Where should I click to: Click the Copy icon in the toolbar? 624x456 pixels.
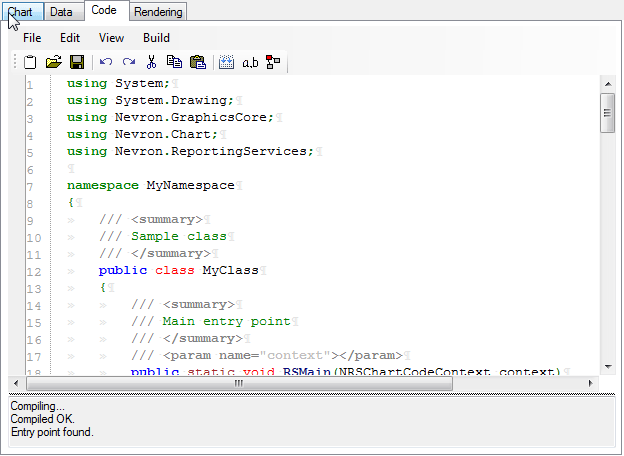pos(175,62)
